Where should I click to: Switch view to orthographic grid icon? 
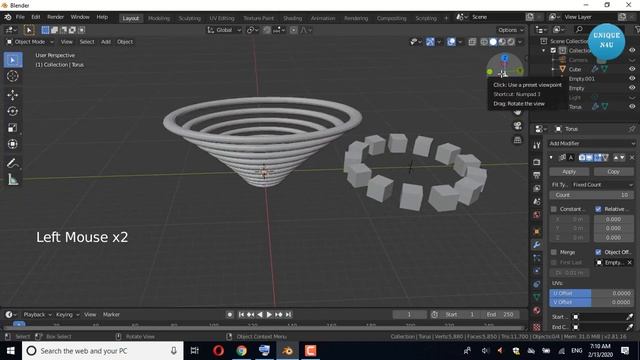click(518, 140)
